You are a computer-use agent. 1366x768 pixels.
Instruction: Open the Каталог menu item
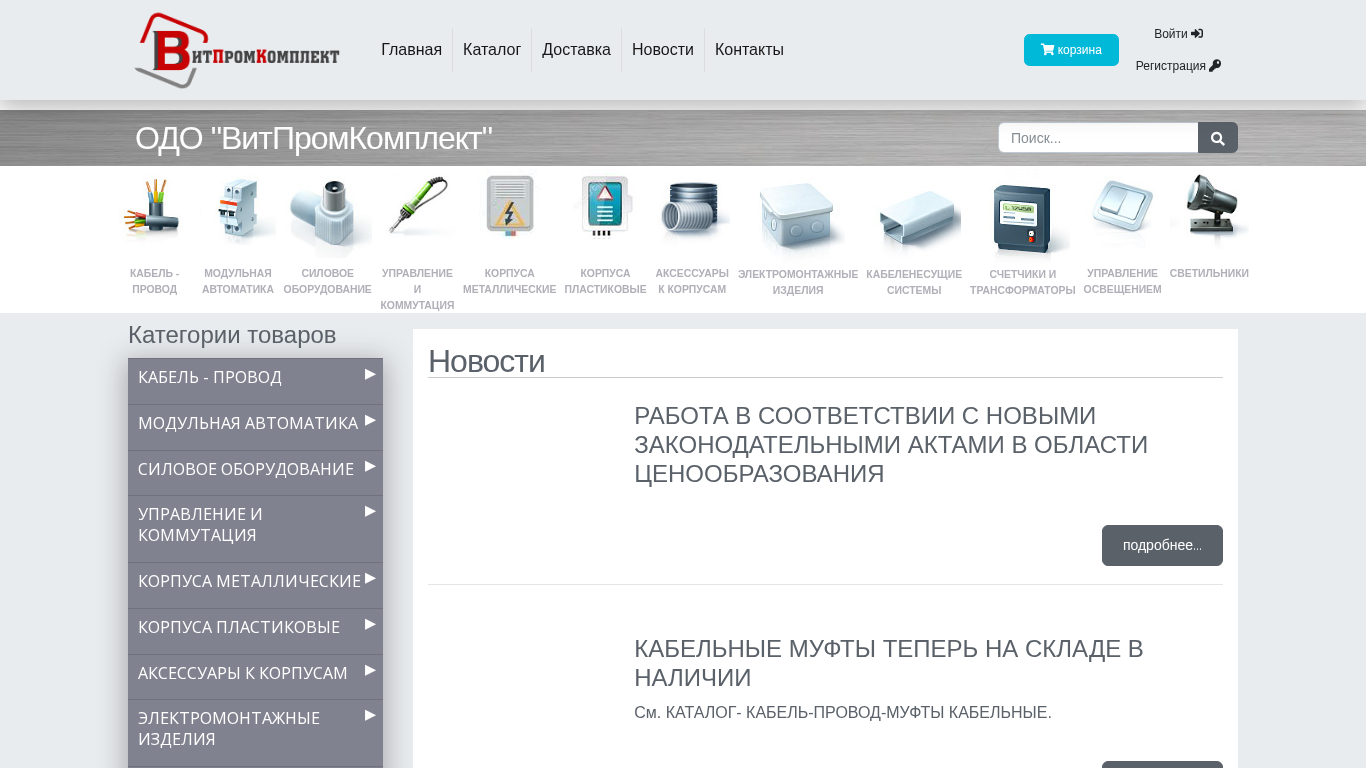pyautogui.click(x=492, y=50)
